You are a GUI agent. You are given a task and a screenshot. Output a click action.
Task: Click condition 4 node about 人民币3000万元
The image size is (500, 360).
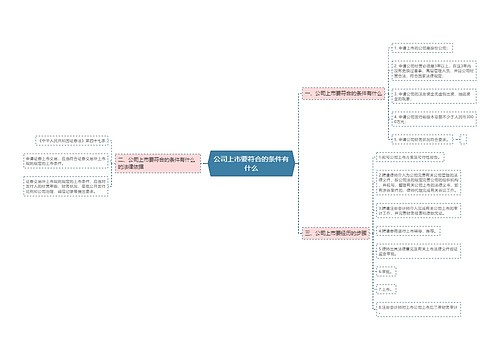pyautogui.click(x=434, y=119)
